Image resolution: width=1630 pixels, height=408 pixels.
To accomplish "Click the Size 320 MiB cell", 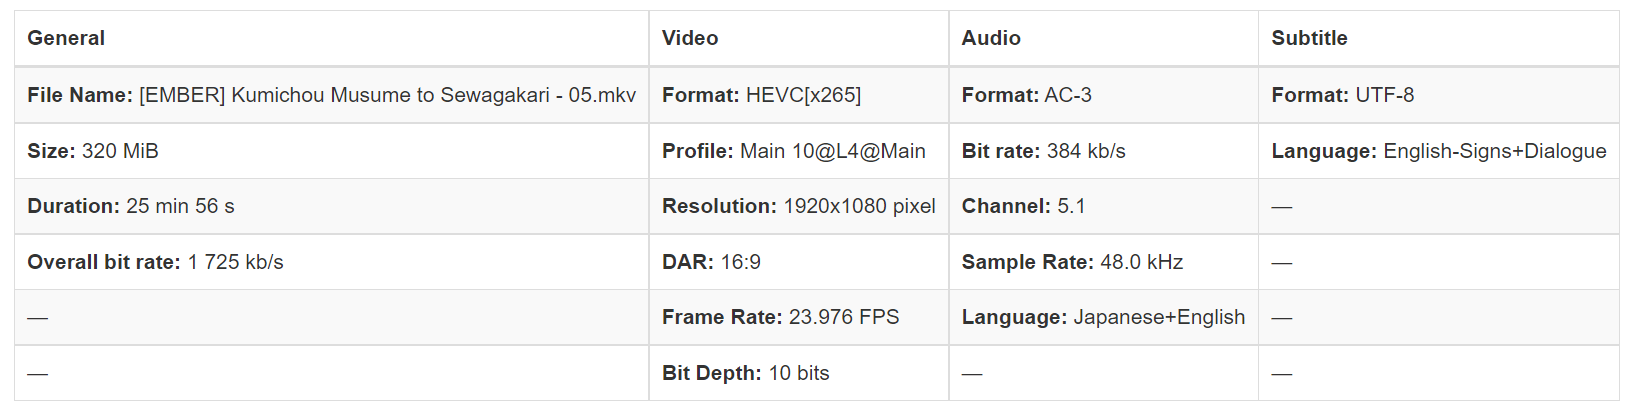I will (93, 151).
